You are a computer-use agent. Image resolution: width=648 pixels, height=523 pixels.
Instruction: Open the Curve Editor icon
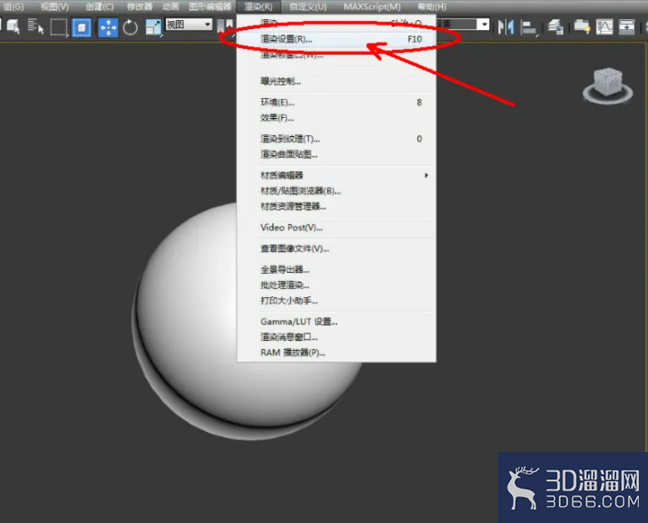604,27
